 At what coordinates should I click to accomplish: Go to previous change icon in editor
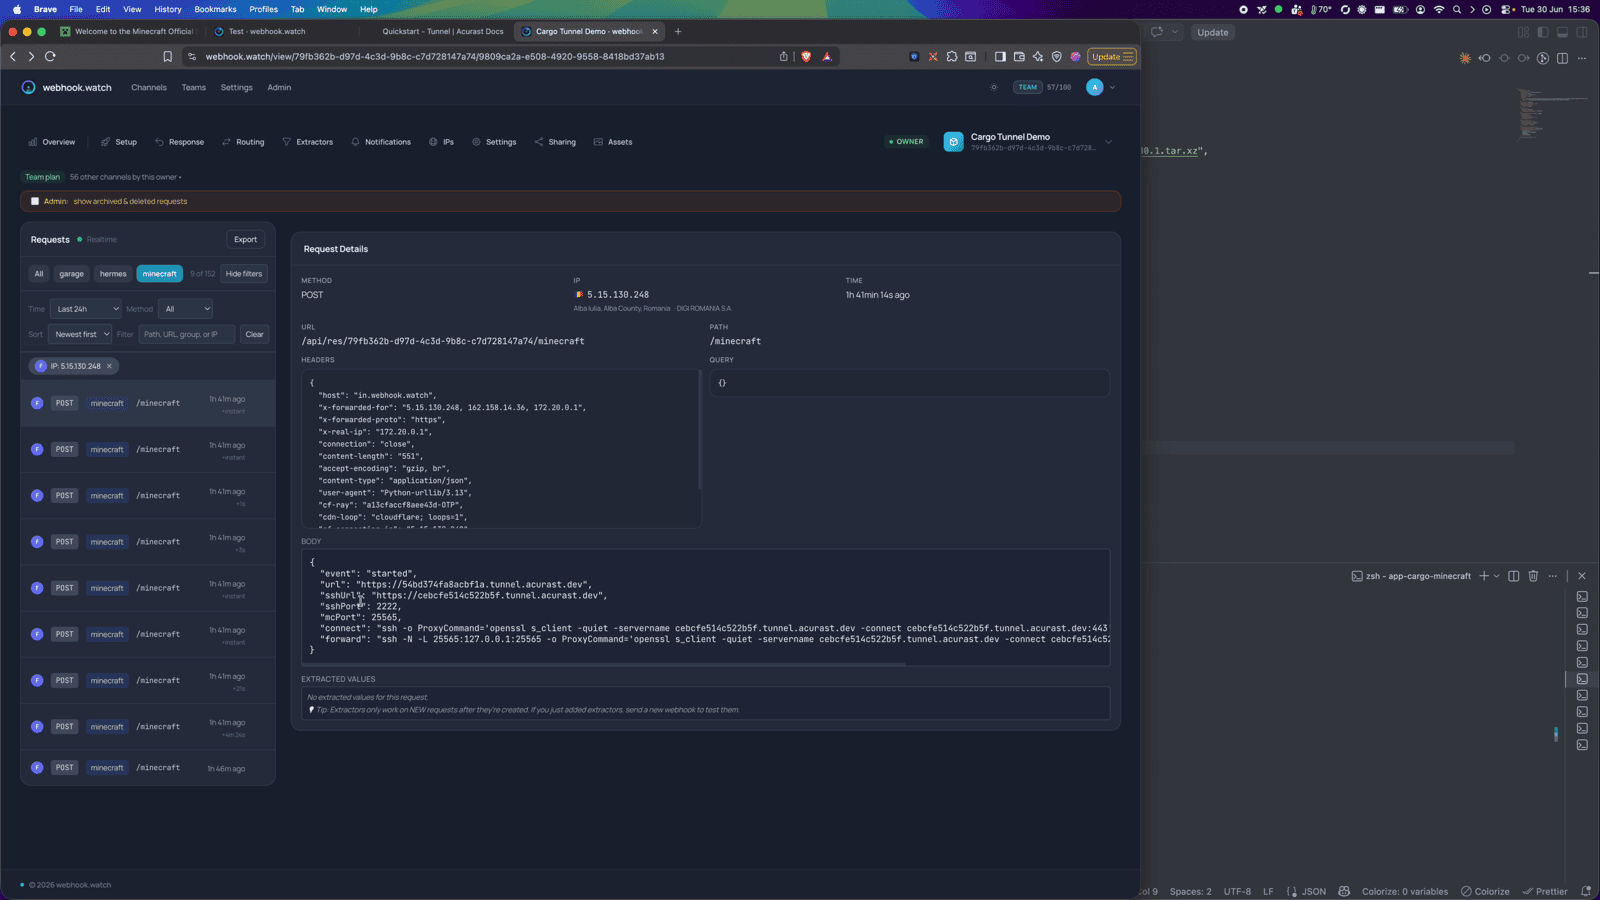(1484, 58)
